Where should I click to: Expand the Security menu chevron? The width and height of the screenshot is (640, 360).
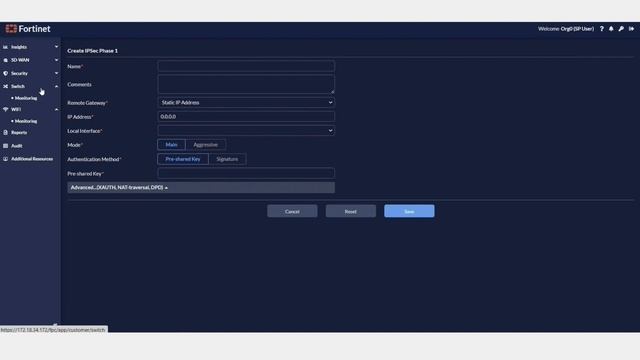click(x=56, y=73)
